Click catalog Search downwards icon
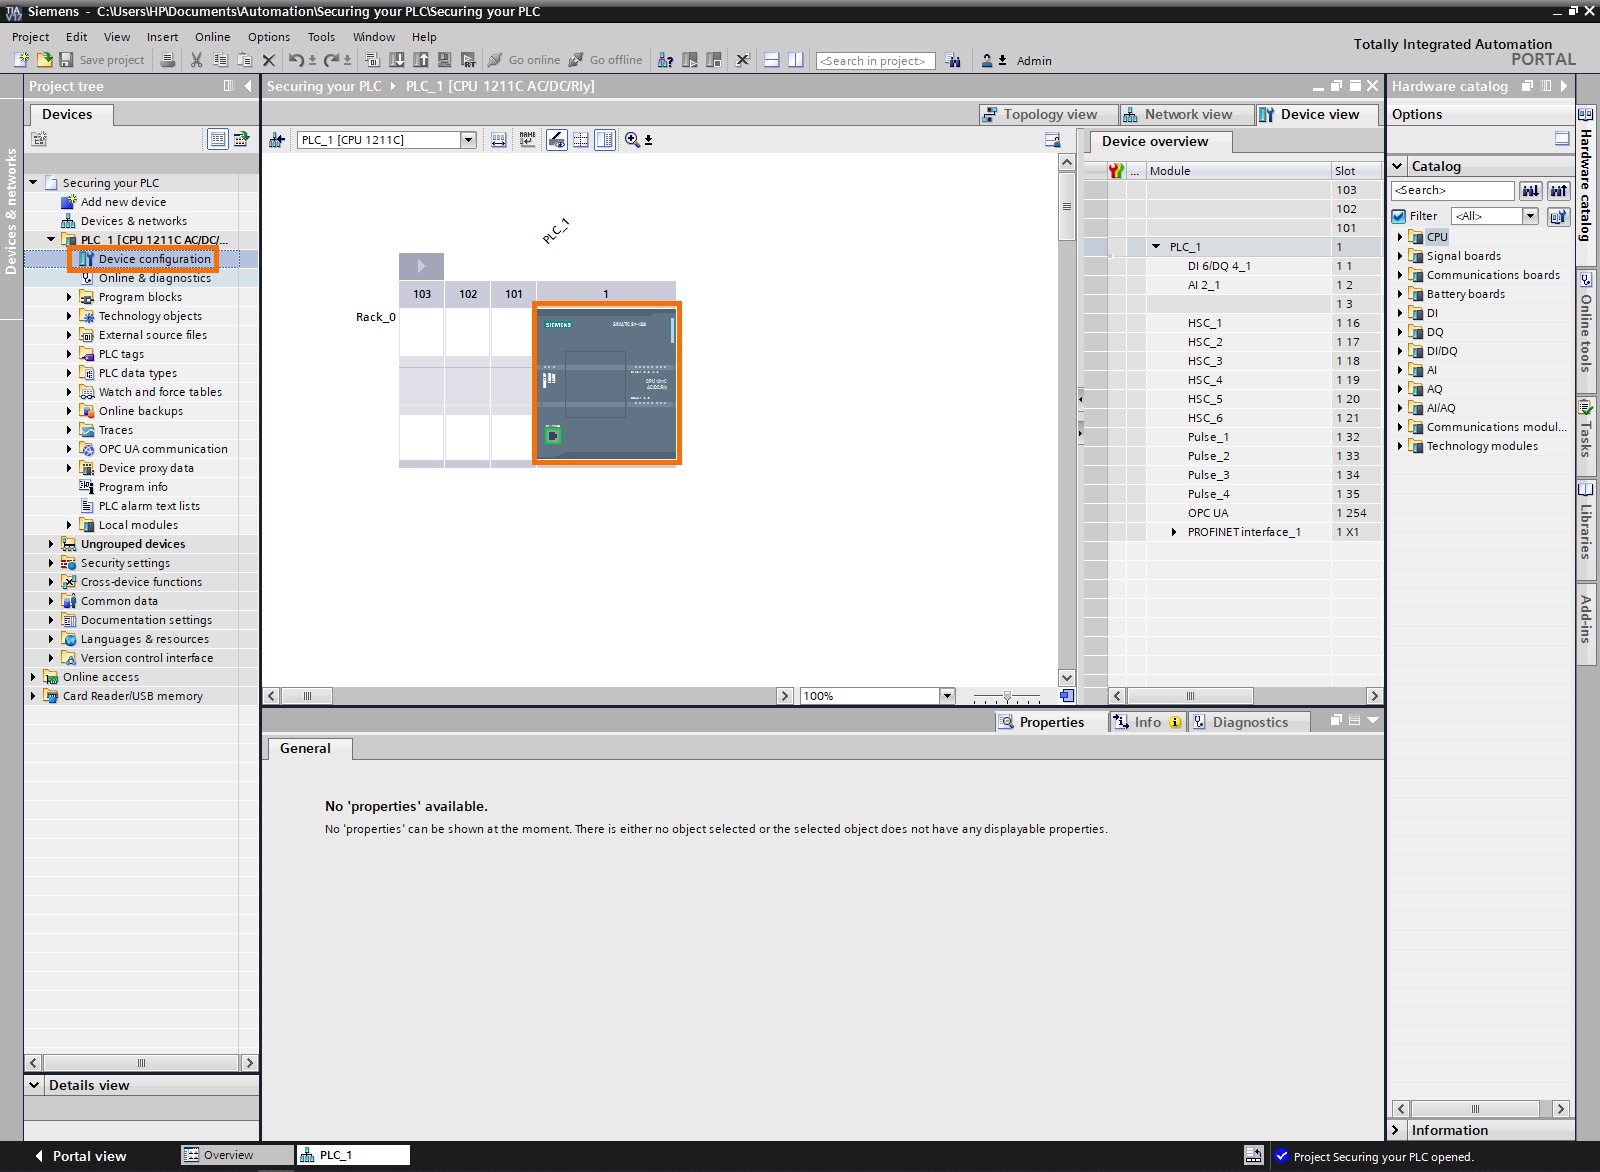Image resolution: width=1600 pixels, height=1172 pixels. pos(1530,190)
